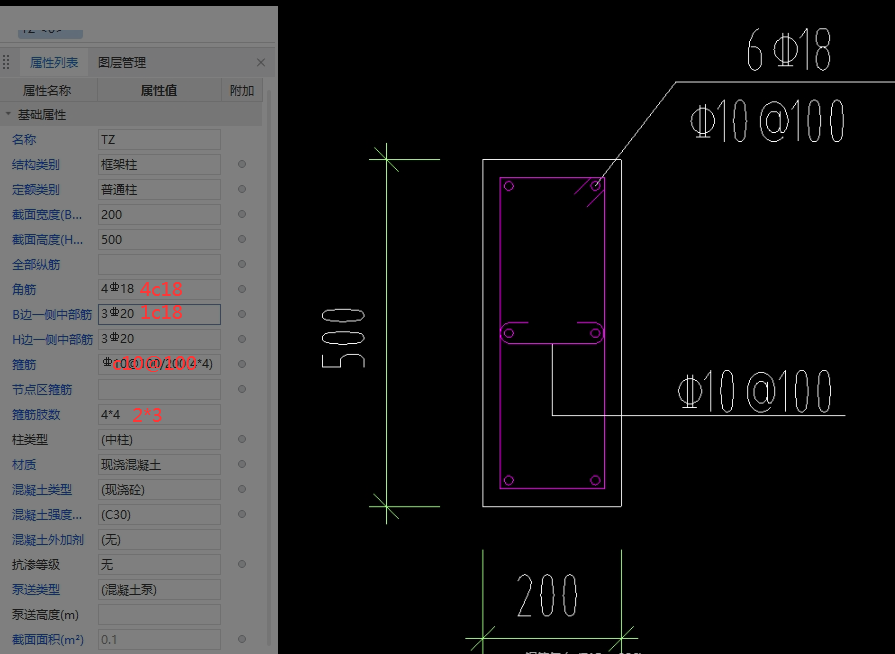Click the empty 节点区箍筋 field

point(159,390)
